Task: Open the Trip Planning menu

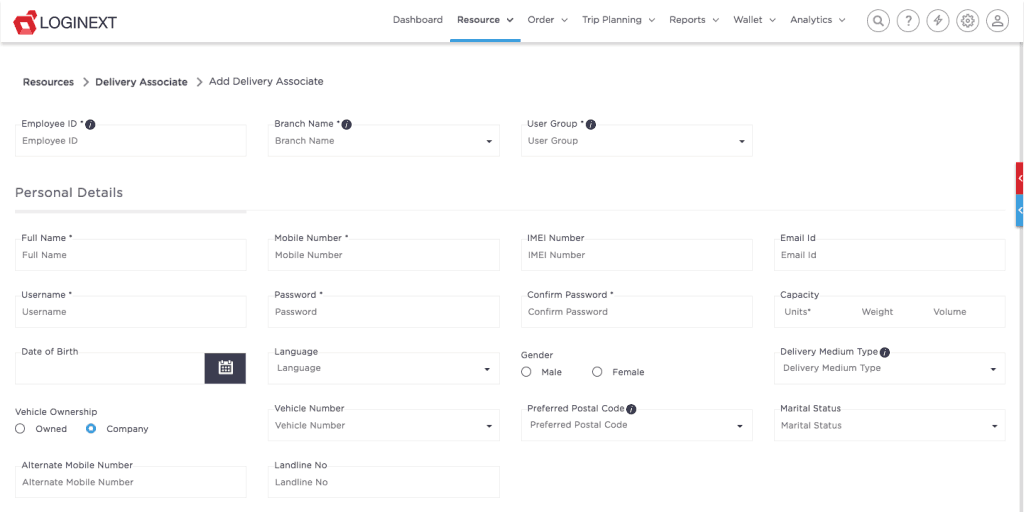Action: 618,20
